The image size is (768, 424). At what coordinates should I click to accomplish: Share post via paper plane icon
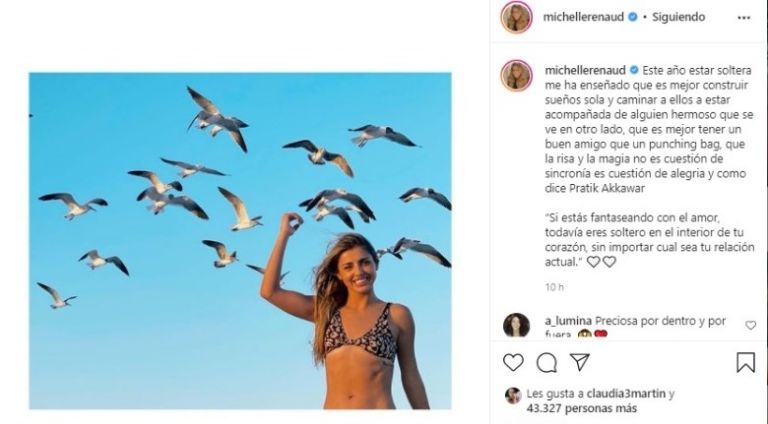pos(579,362)
